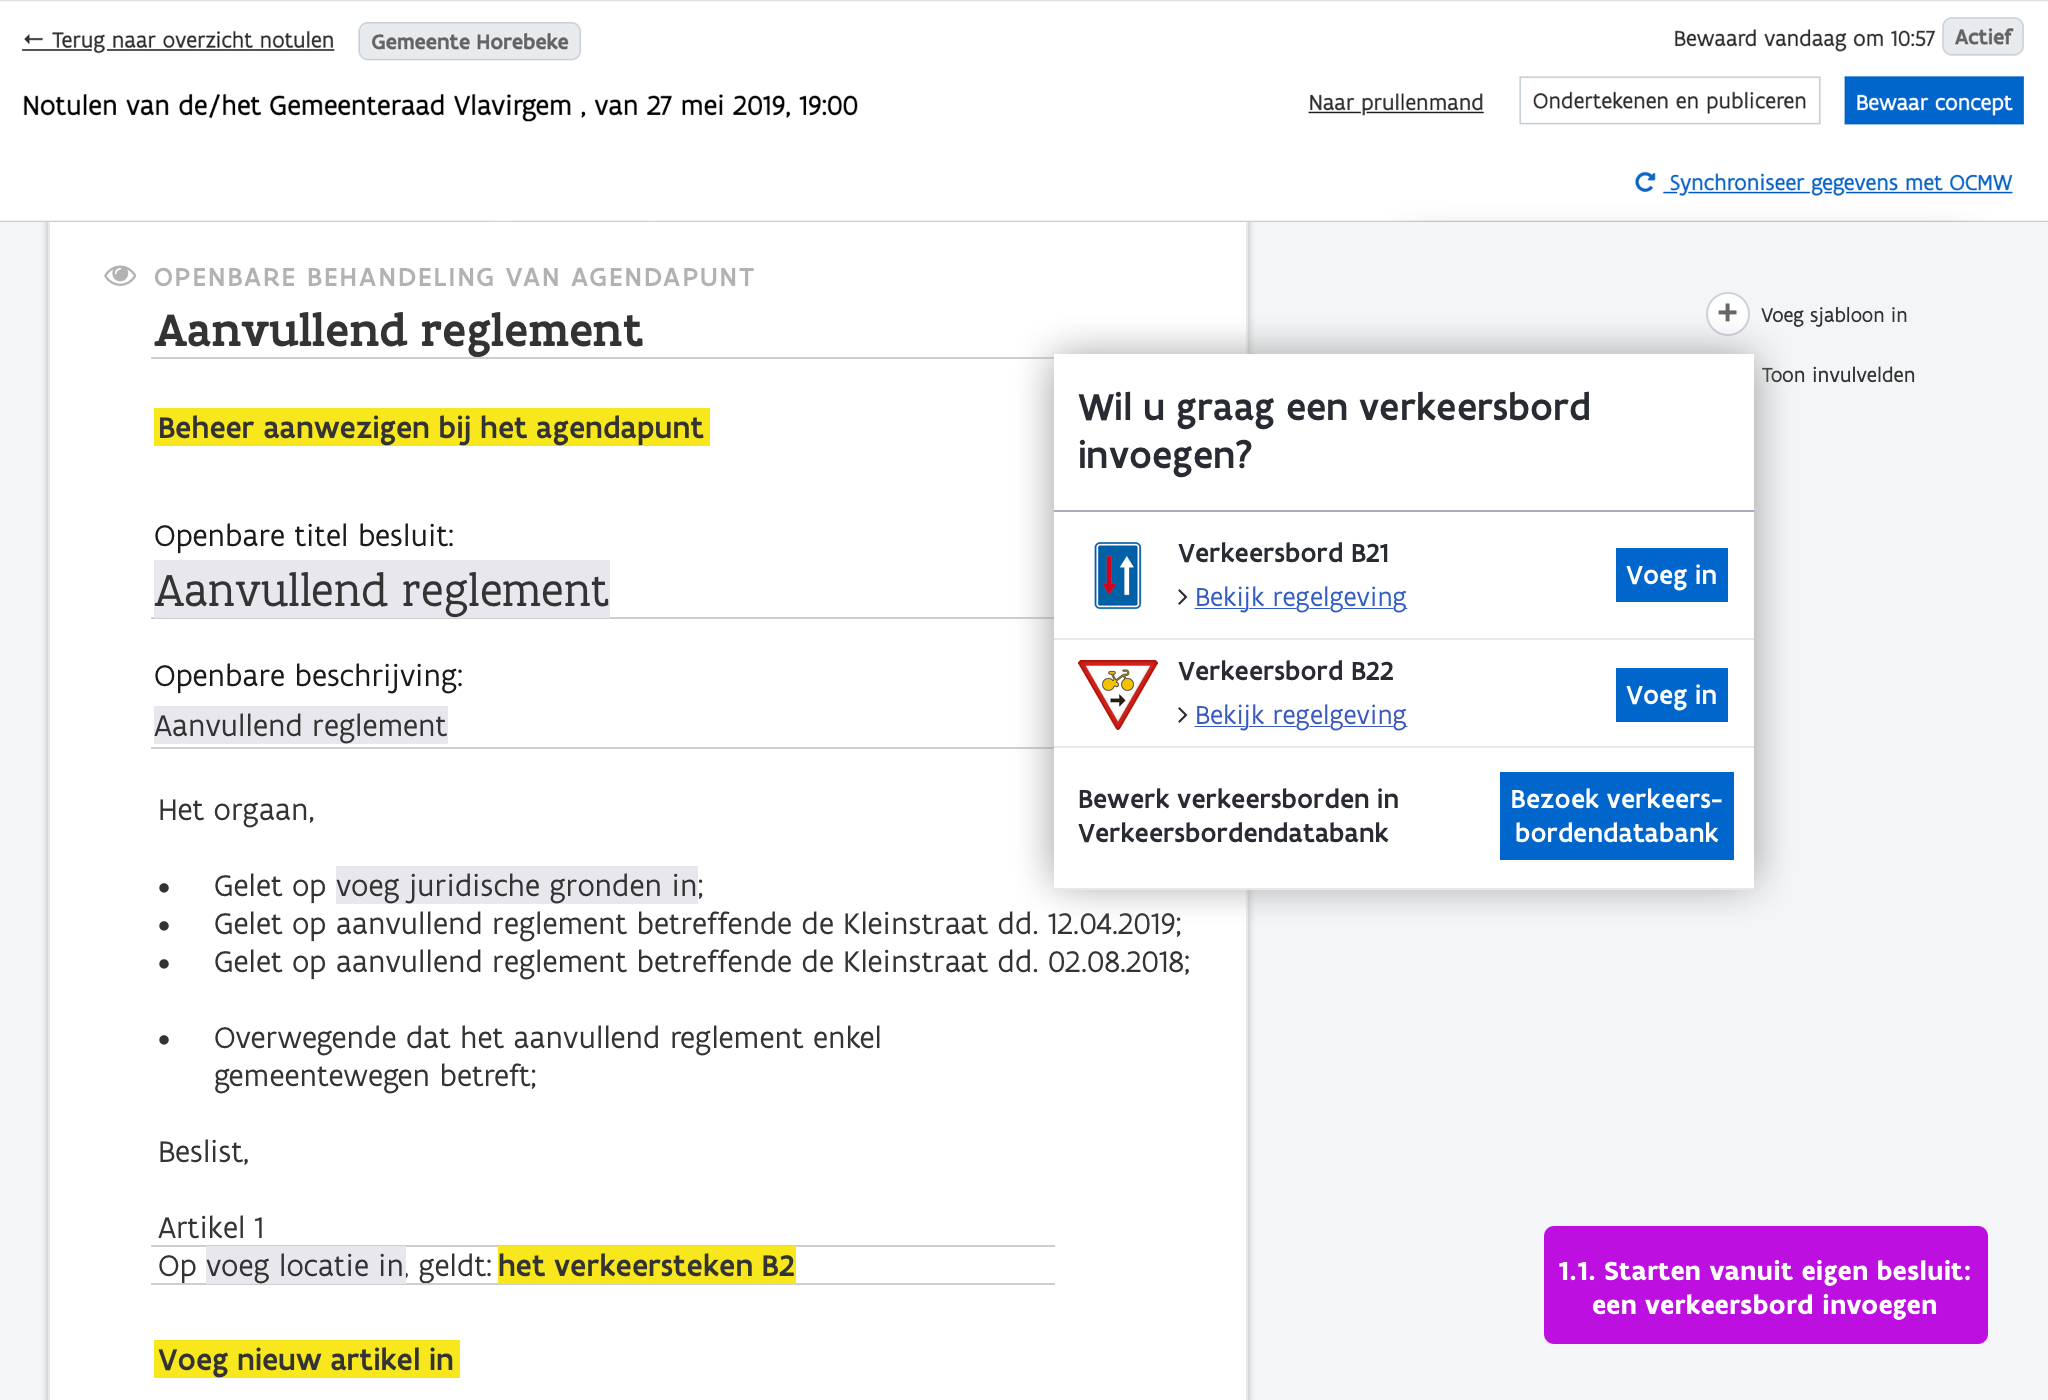Click Bewaar concept button
Screen dimensions: 2048x1400
pyautogui.click(x=1932, y=102)
